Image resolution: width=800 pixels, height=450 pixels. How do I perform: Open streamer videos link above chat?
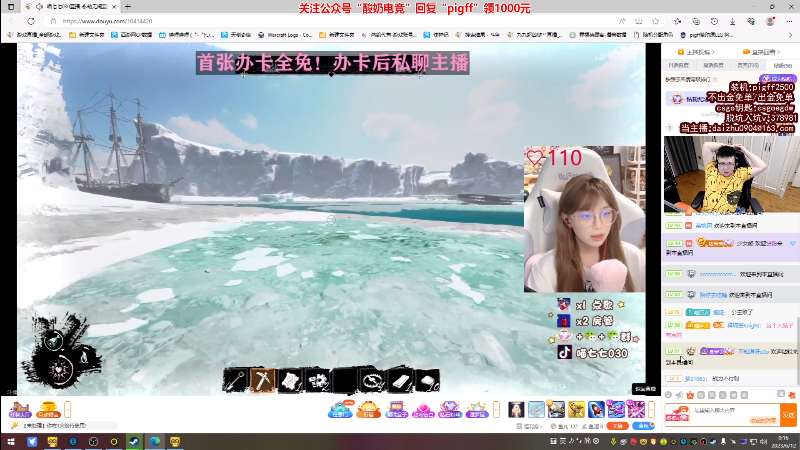tap(696, 52)
